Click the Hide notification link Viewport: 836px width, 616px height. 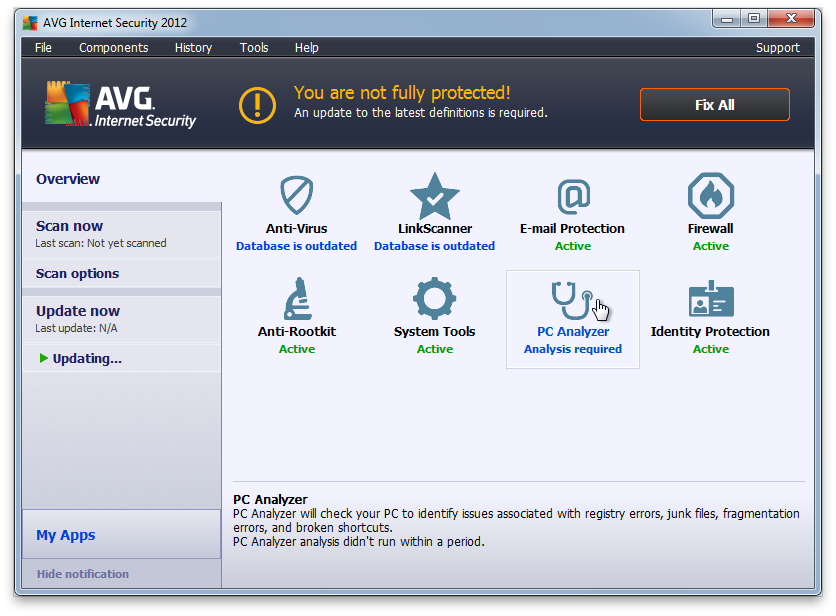coord(83,574)
